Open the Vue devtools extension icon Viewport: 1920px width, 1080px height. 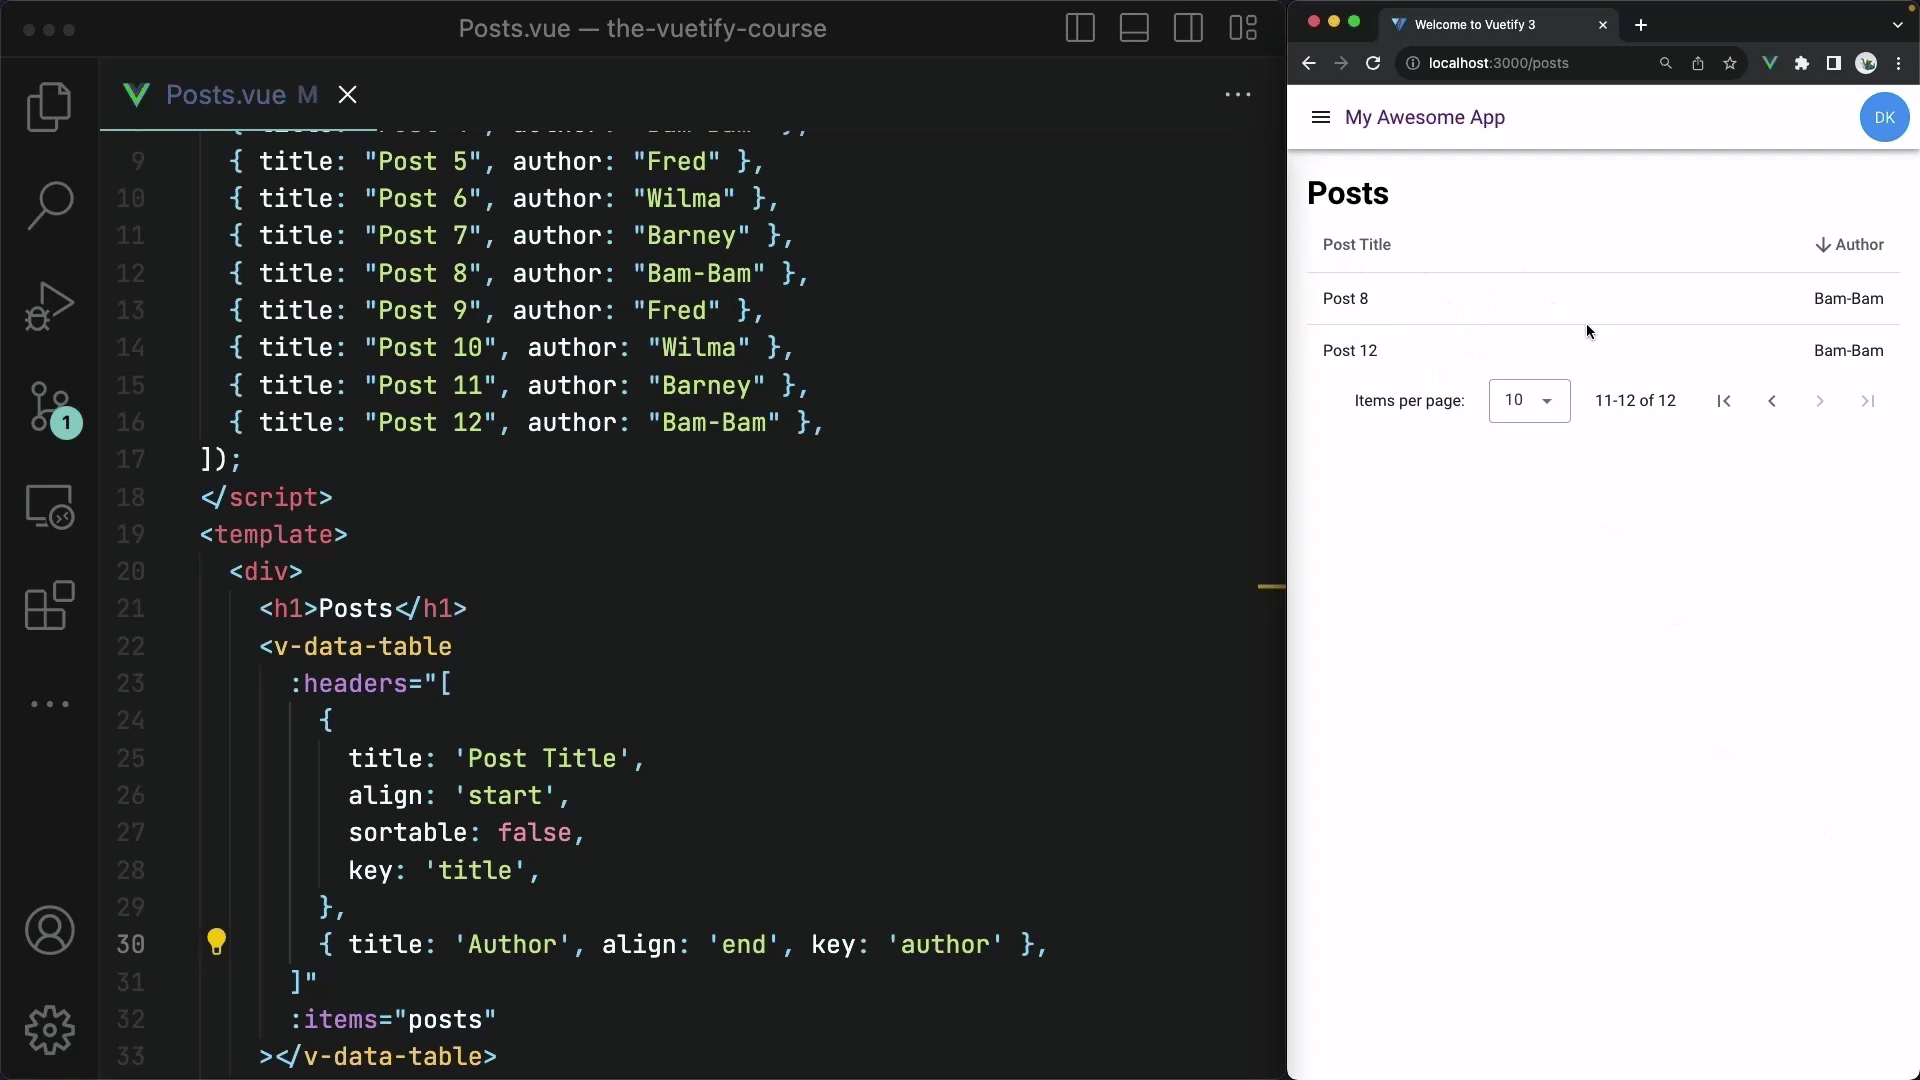click(1769, 63)
